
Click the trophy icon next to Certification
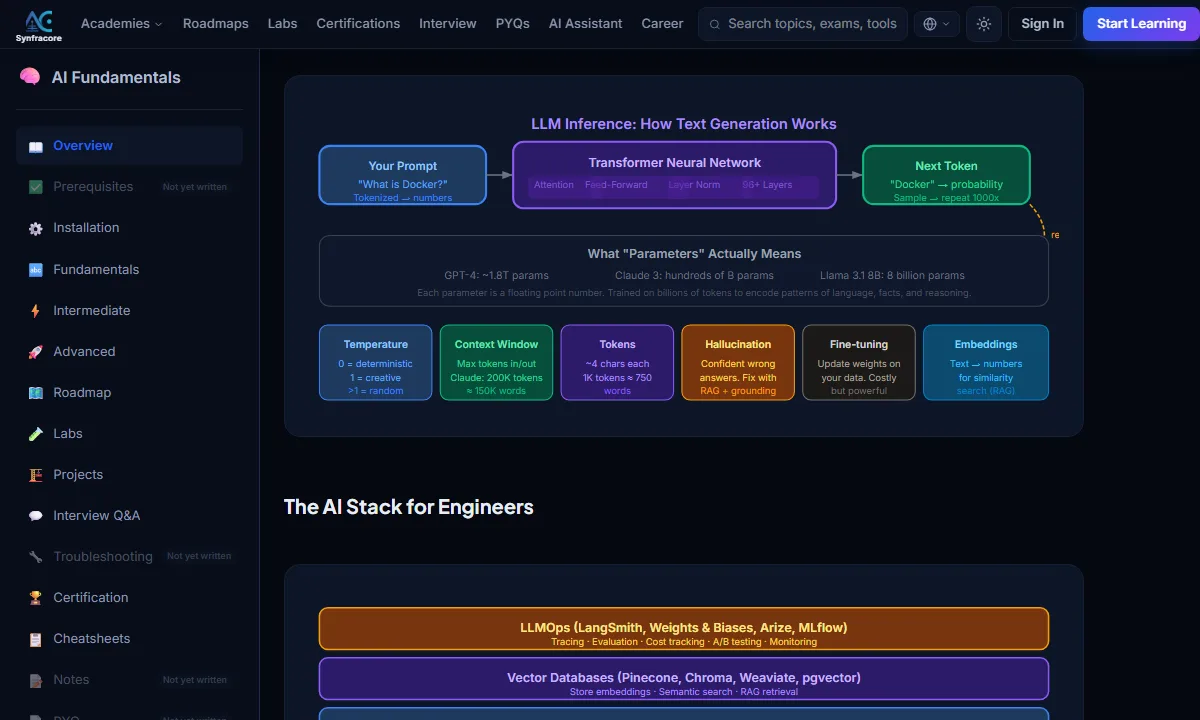36,598
